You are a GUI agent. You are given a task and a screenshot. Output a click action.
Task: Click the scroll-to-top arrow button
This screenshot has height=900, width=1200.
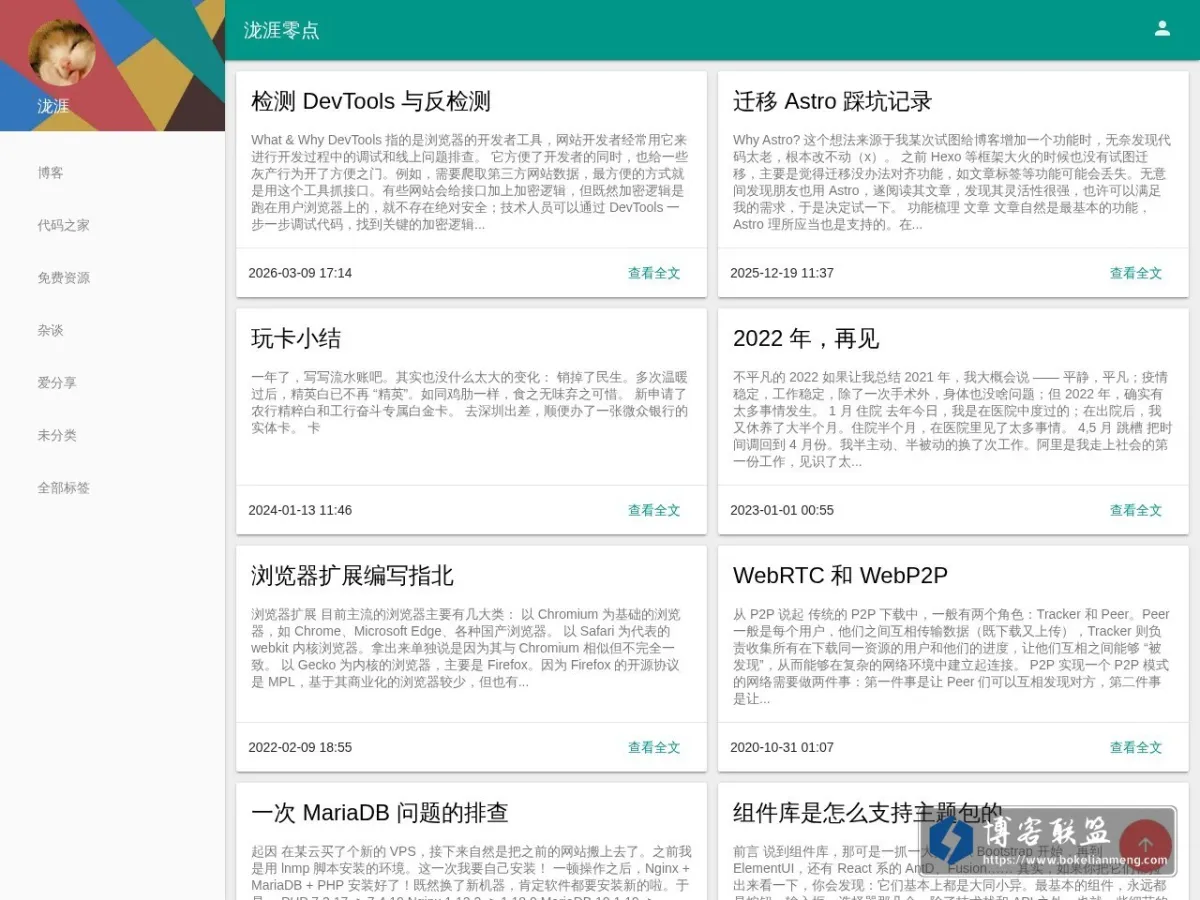(x=1145, y=845)
